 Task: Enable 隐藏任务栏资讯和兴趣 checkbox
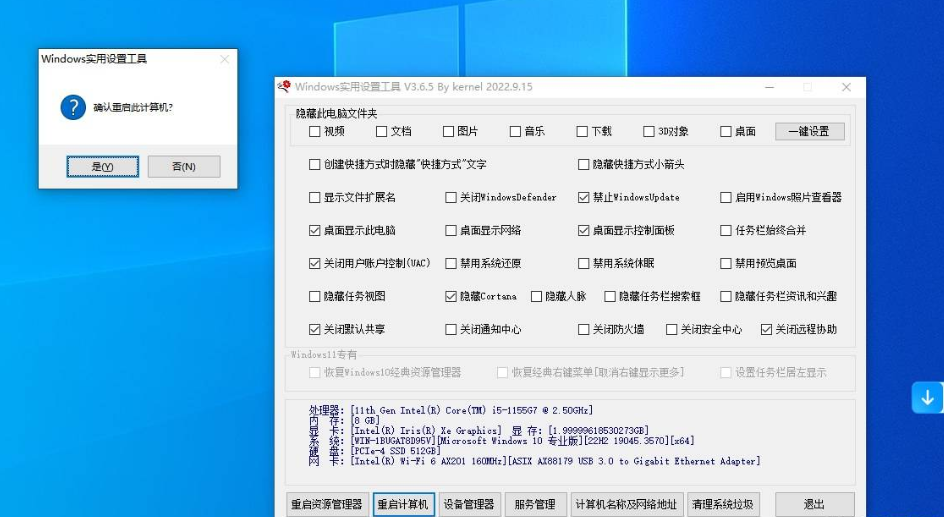tap(725, 296)
